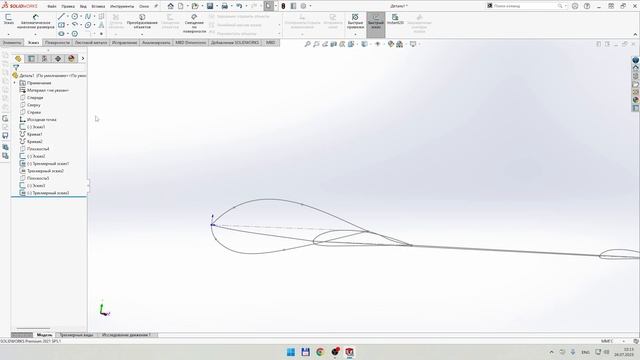Open the Трехмерные виды bottom tab

point(76,335)
